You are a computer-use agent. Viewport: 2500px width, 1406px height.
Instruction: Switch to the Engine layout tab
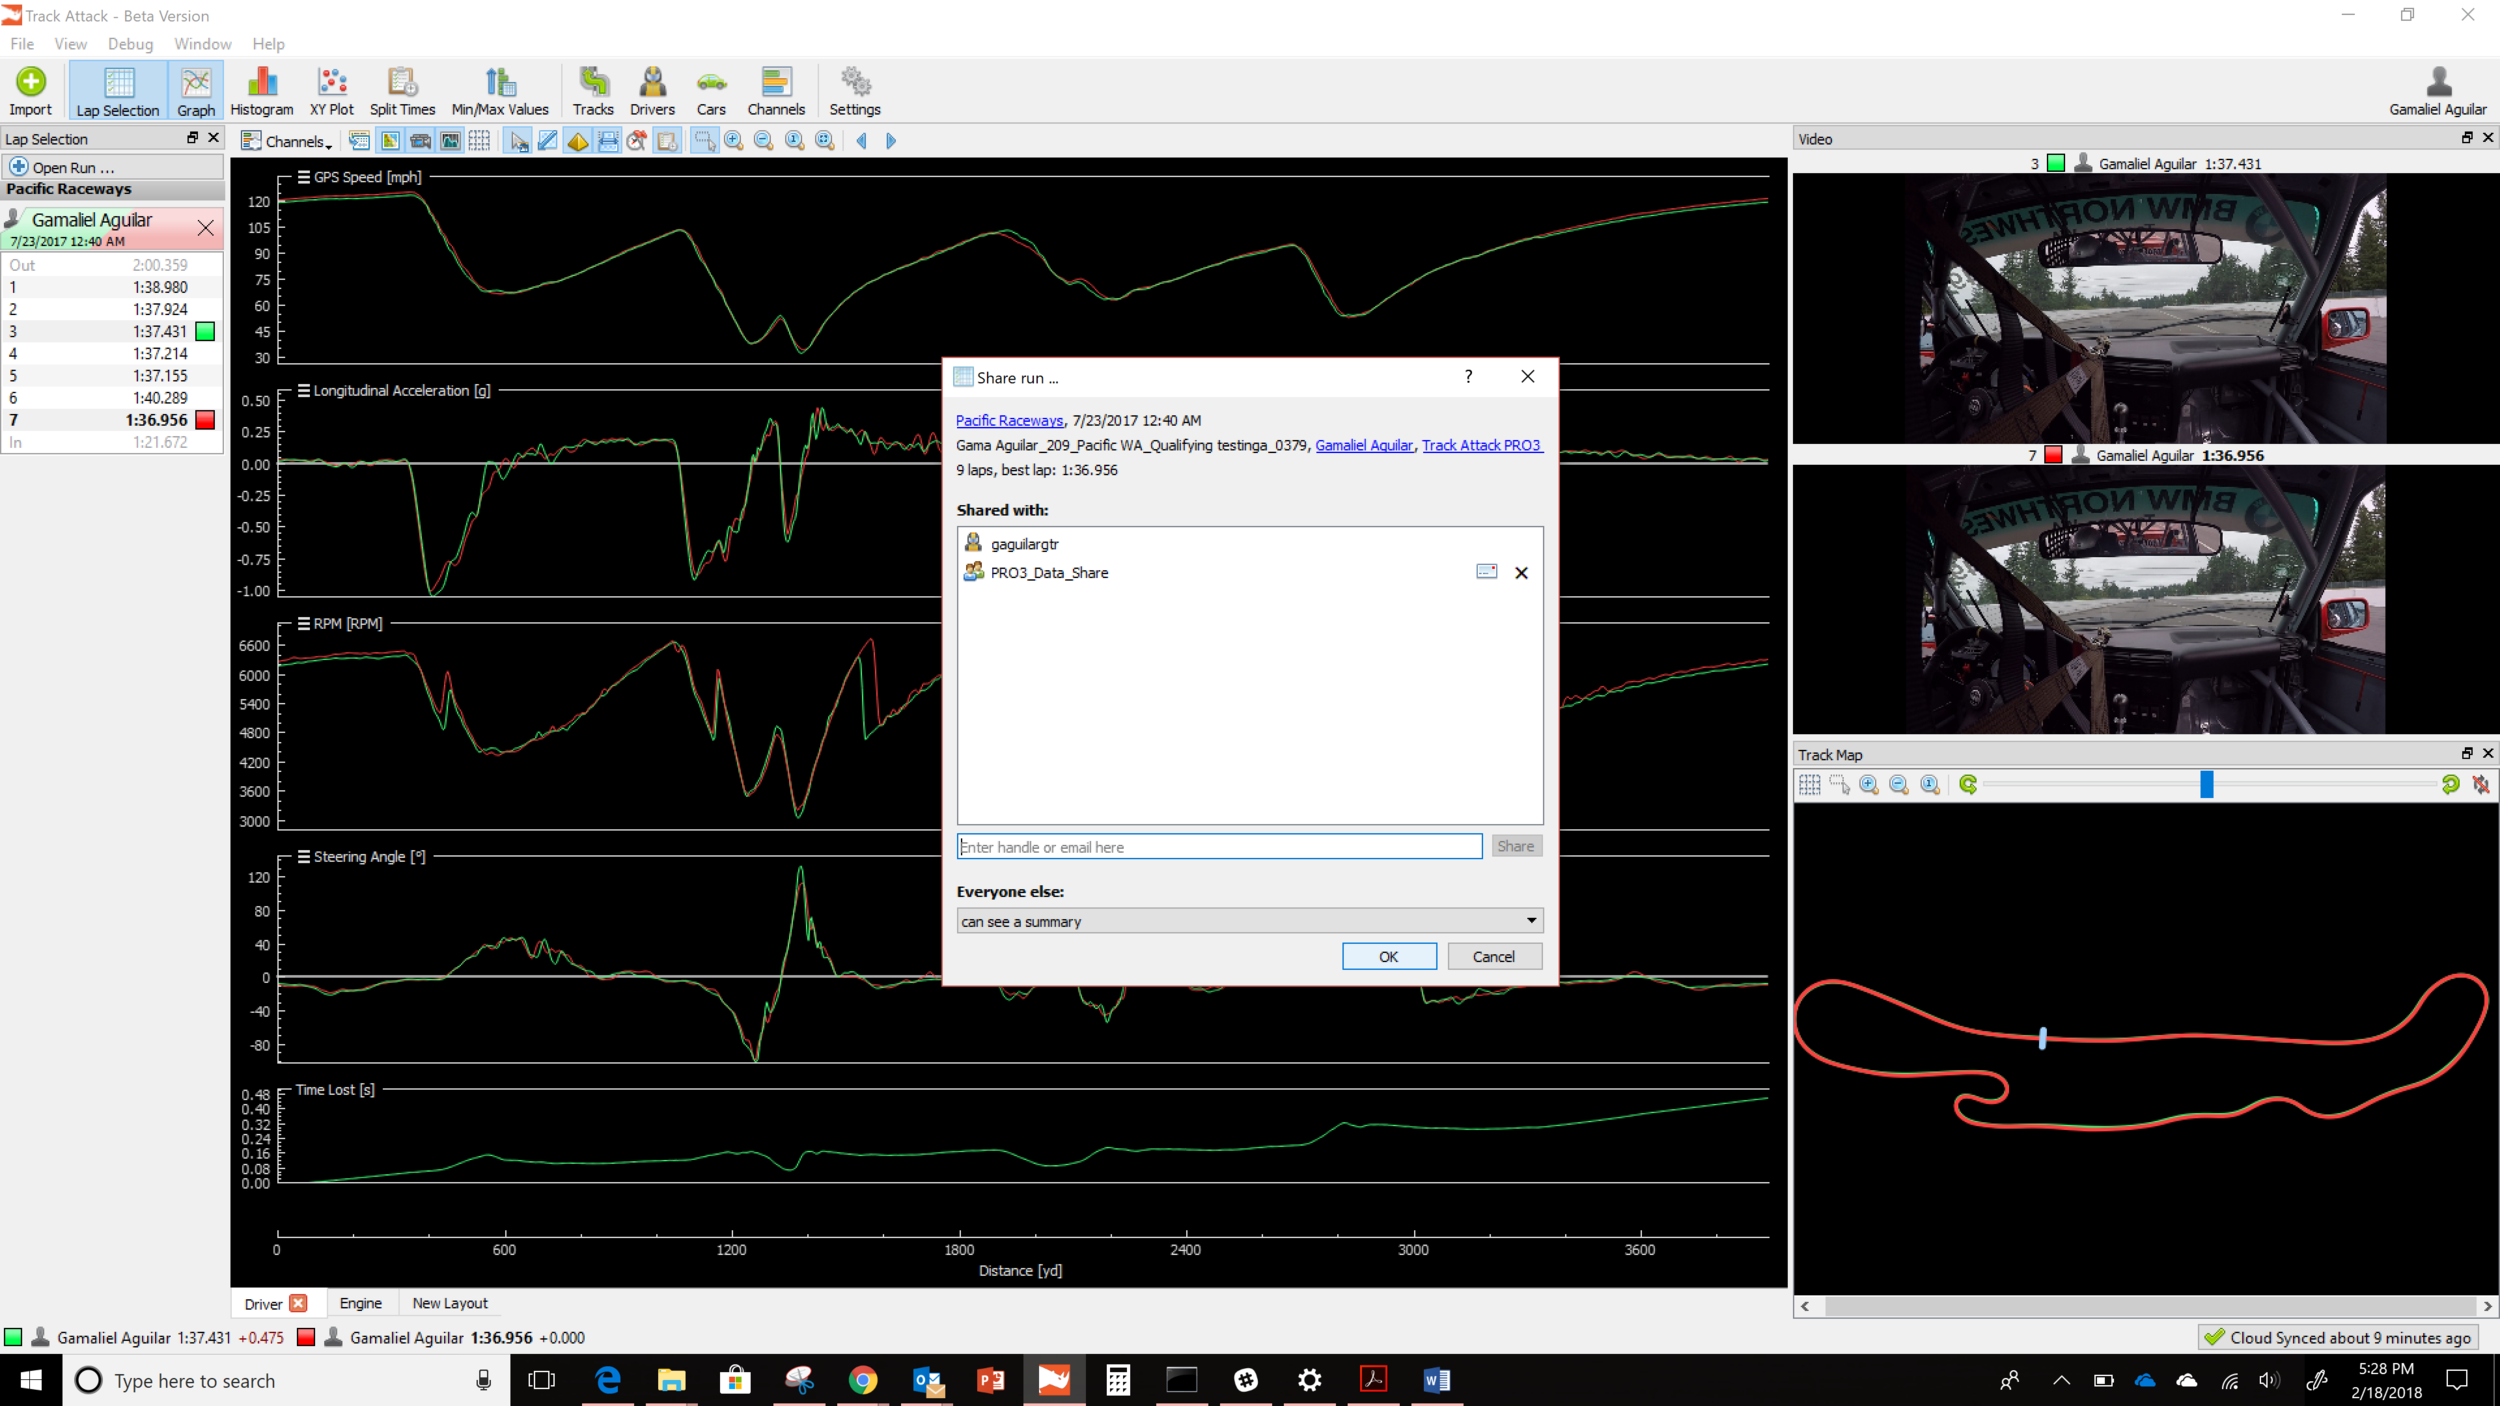(360, 1303)
